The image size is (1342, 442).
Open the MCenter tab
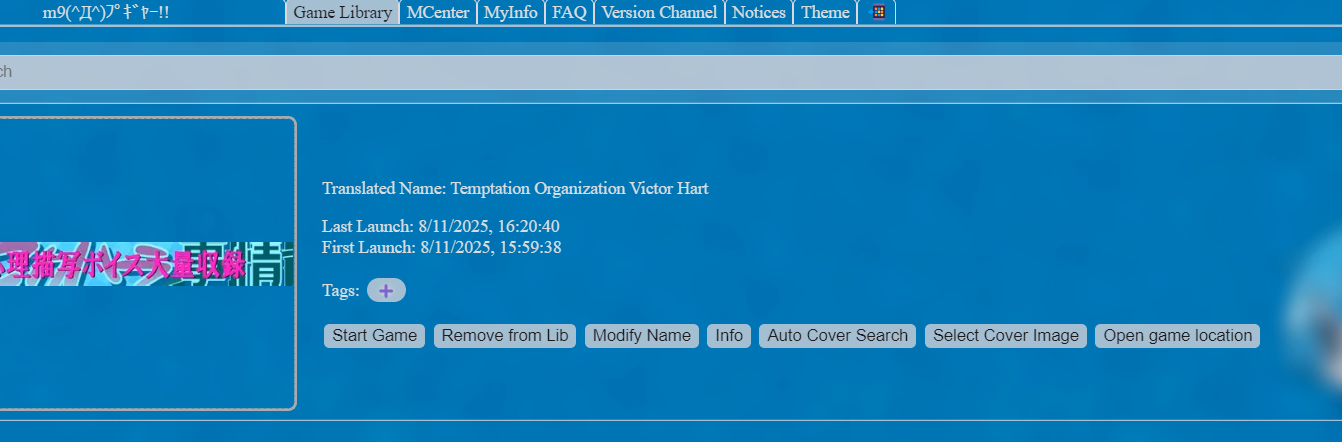tap(438, 12)
